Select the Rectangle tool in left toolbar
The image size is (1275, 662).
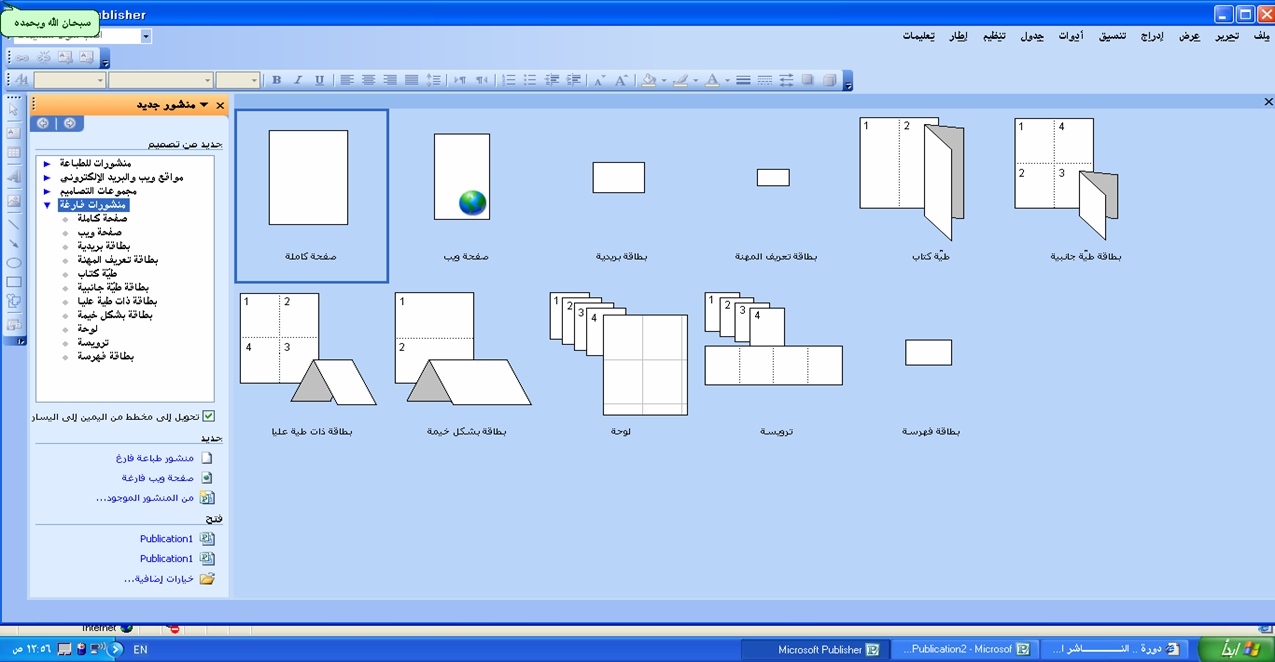[x=14, y=283]
